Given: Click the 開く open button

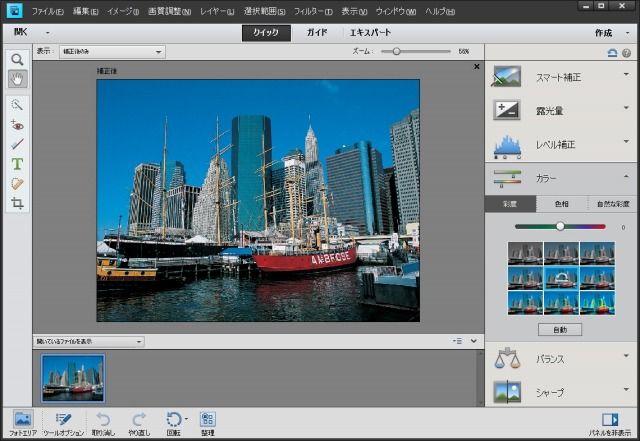Looking at the screenshot, I should (21, 32).
